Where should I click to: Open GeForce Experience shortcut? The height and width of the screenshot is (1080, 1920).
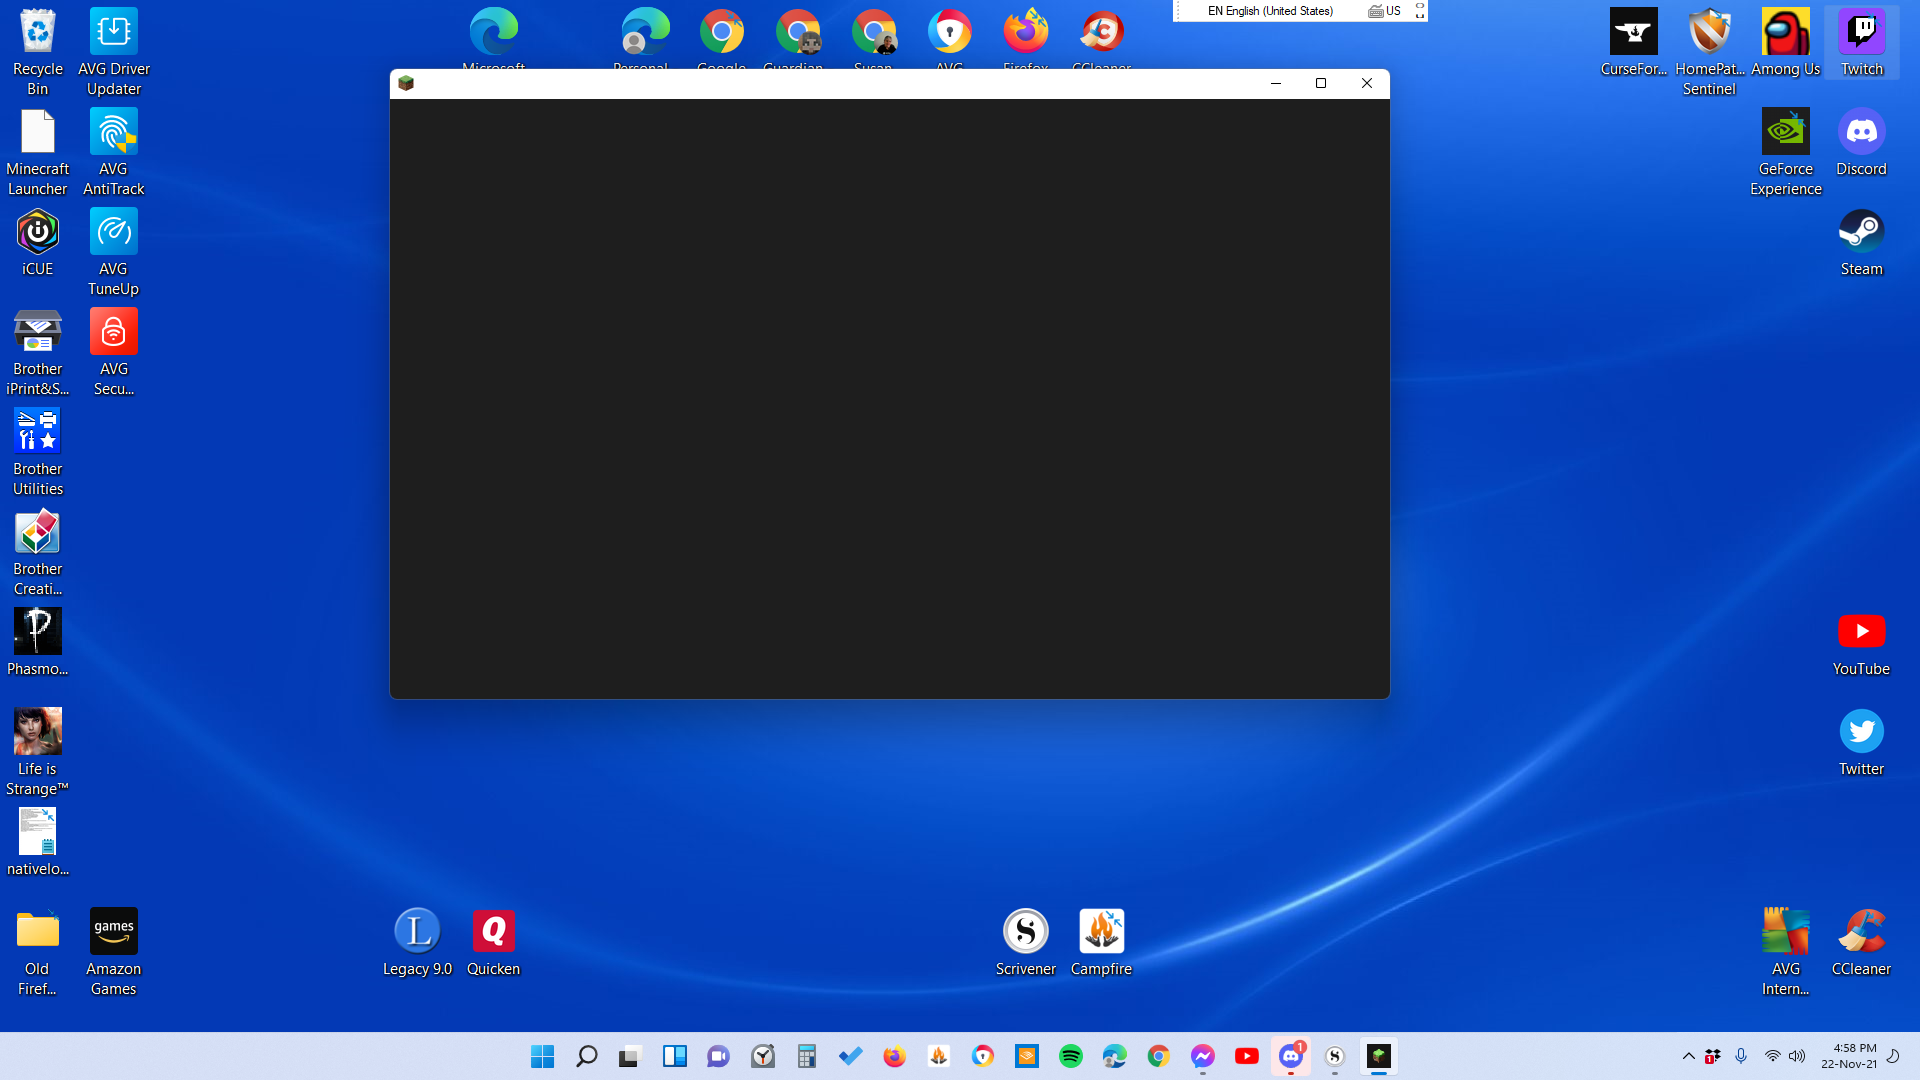[x=1785, y=150]
